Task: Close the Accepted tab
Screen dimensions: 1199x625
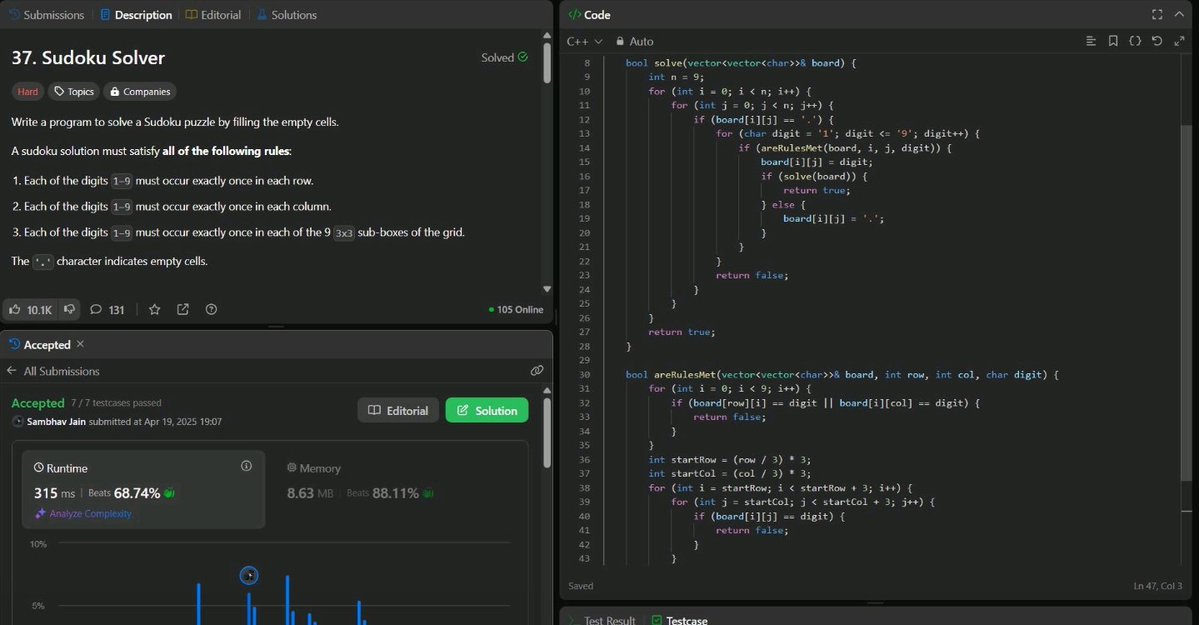Action: coord(80,344)
